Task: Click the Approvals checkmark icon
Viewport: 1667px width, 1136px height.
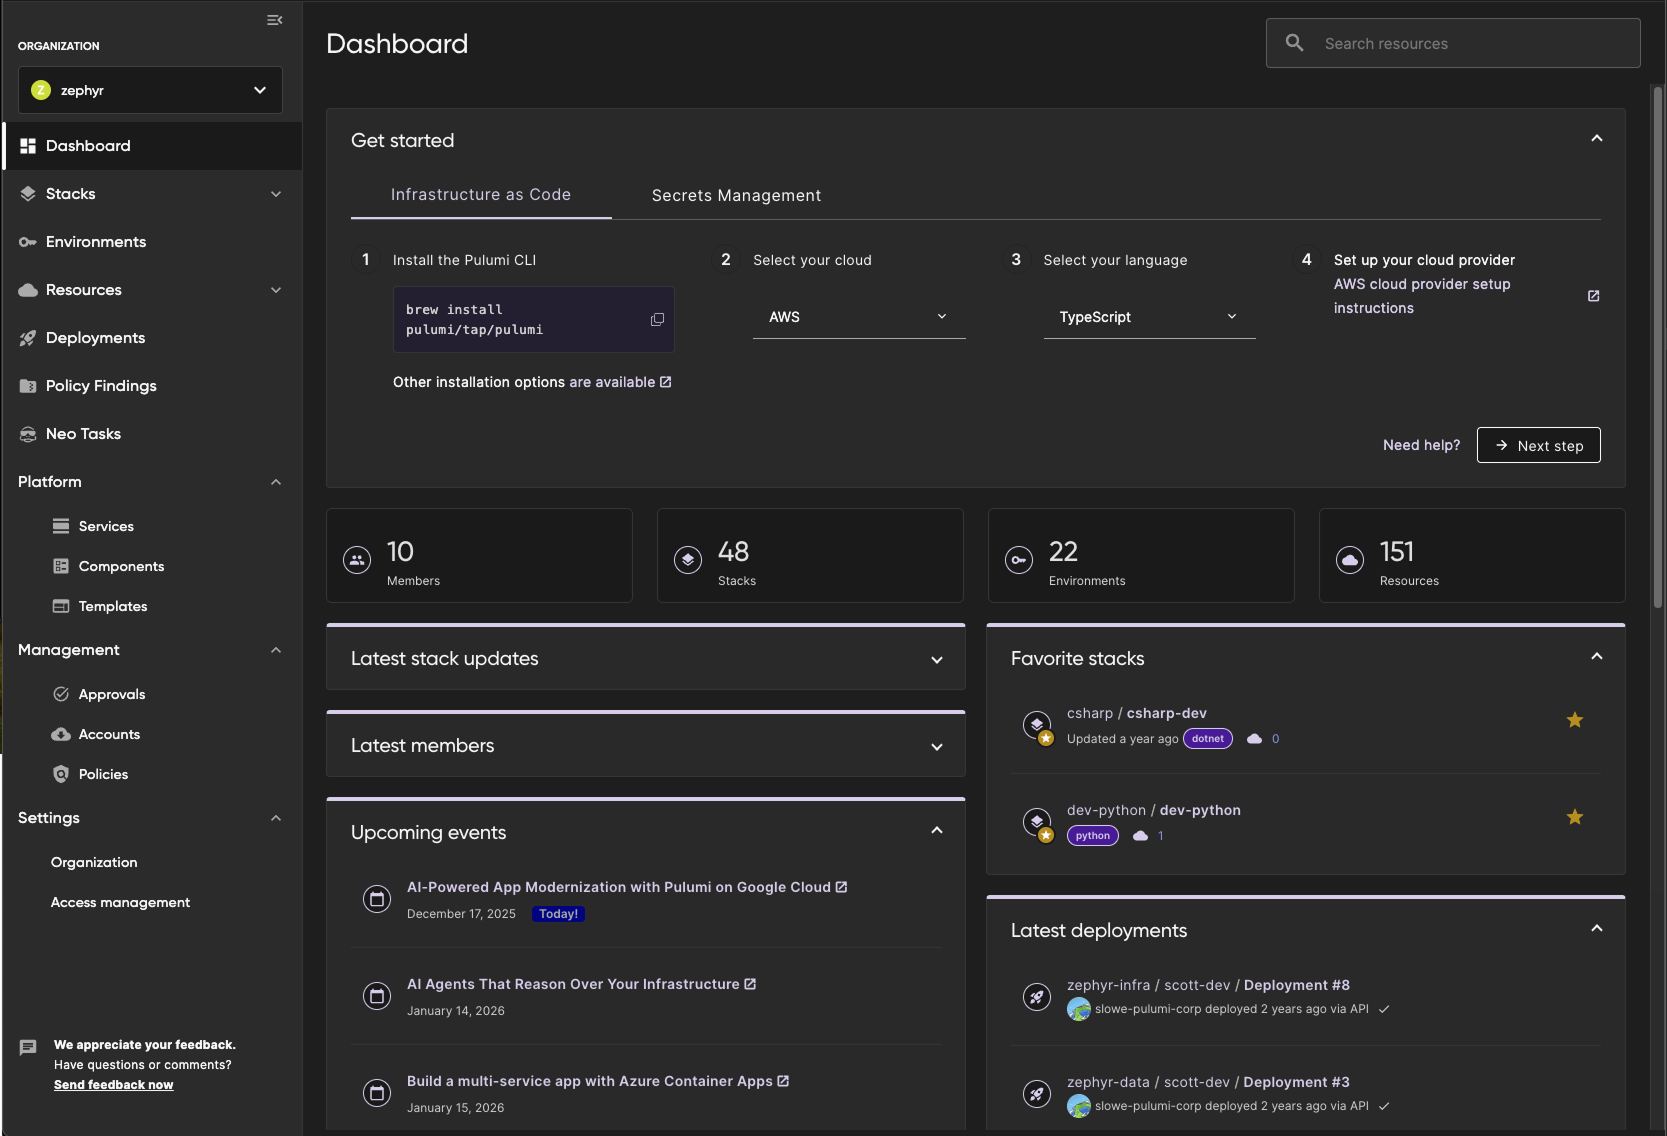Action: click(x=61, y=694)
